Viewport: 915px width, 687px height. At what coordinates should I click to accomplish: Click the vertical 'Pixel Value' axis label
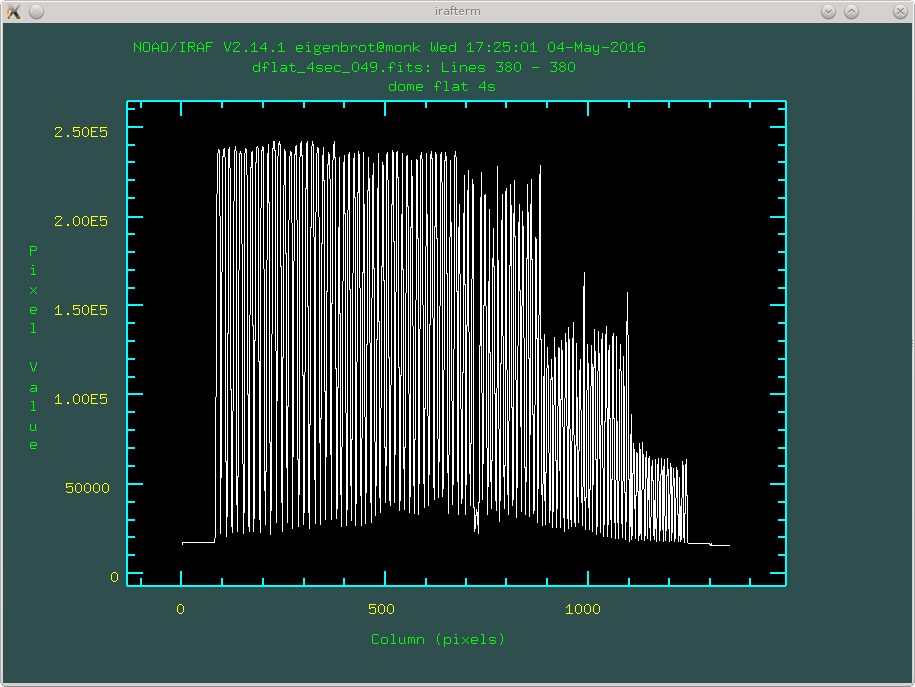click(33, 347)
